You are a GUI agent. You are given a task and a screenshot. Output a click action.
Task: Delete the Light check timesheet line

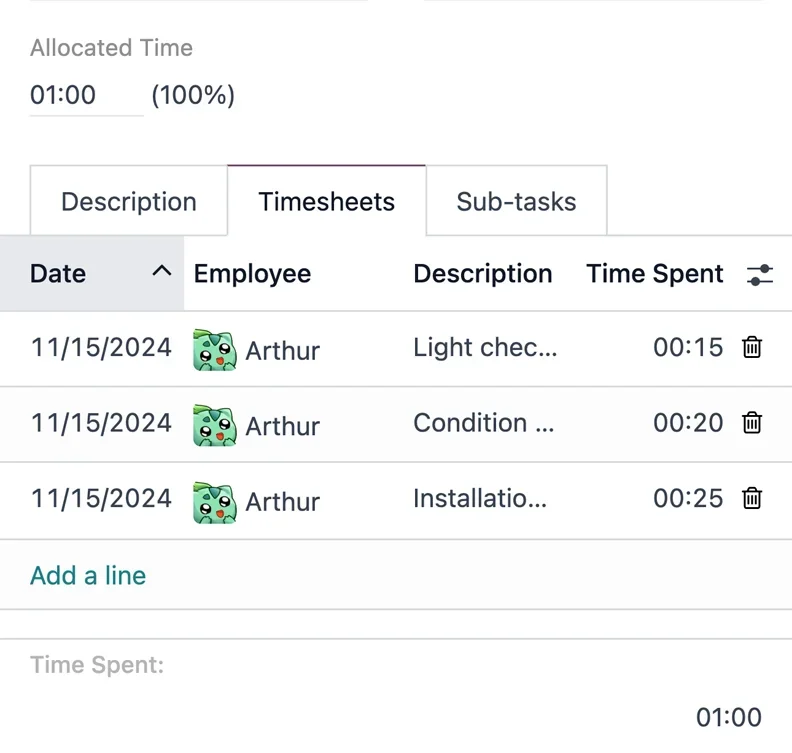tap(752, 348)
